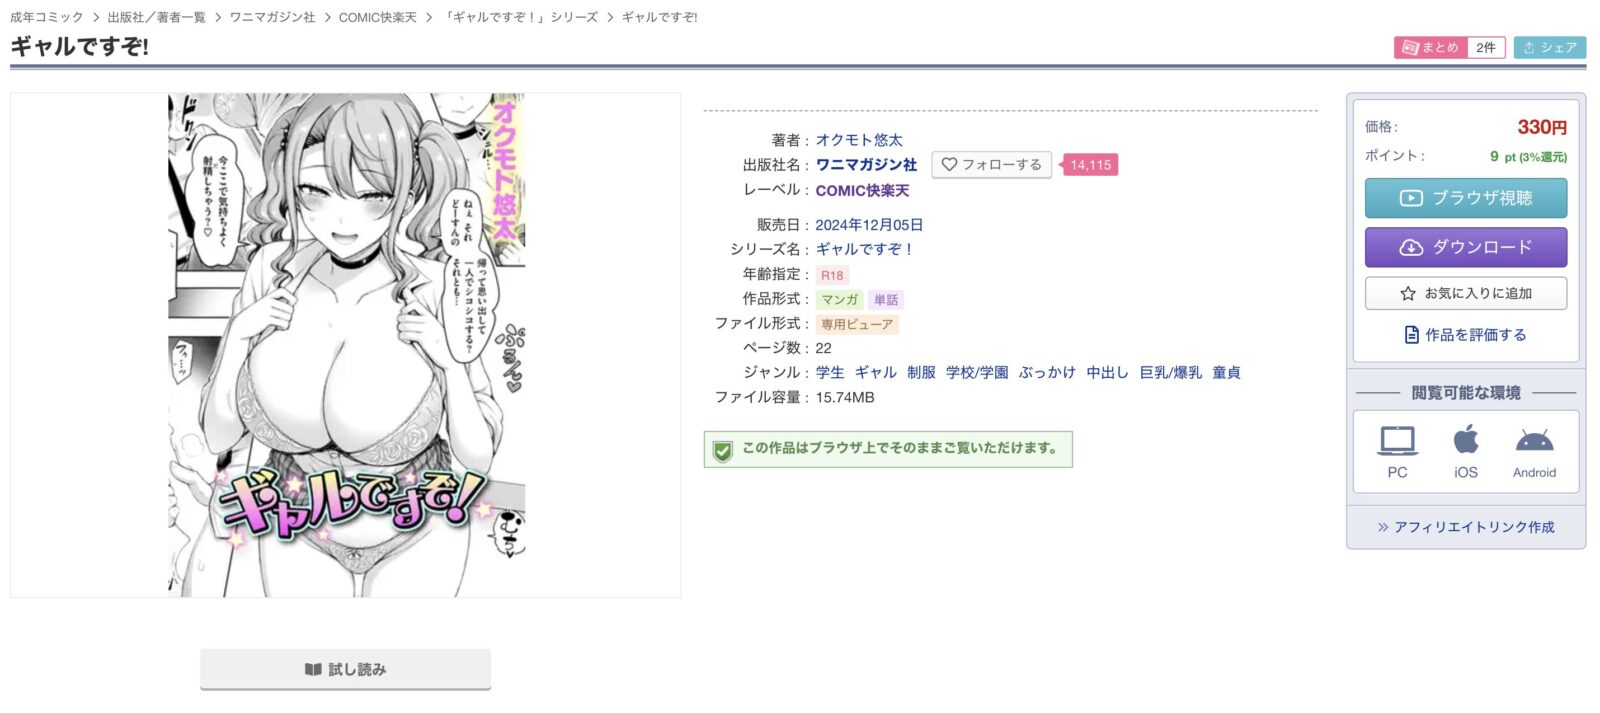Click the 2件 count next to まとめ
This screenshot has width=1600, height=713.
point(1486,47)
